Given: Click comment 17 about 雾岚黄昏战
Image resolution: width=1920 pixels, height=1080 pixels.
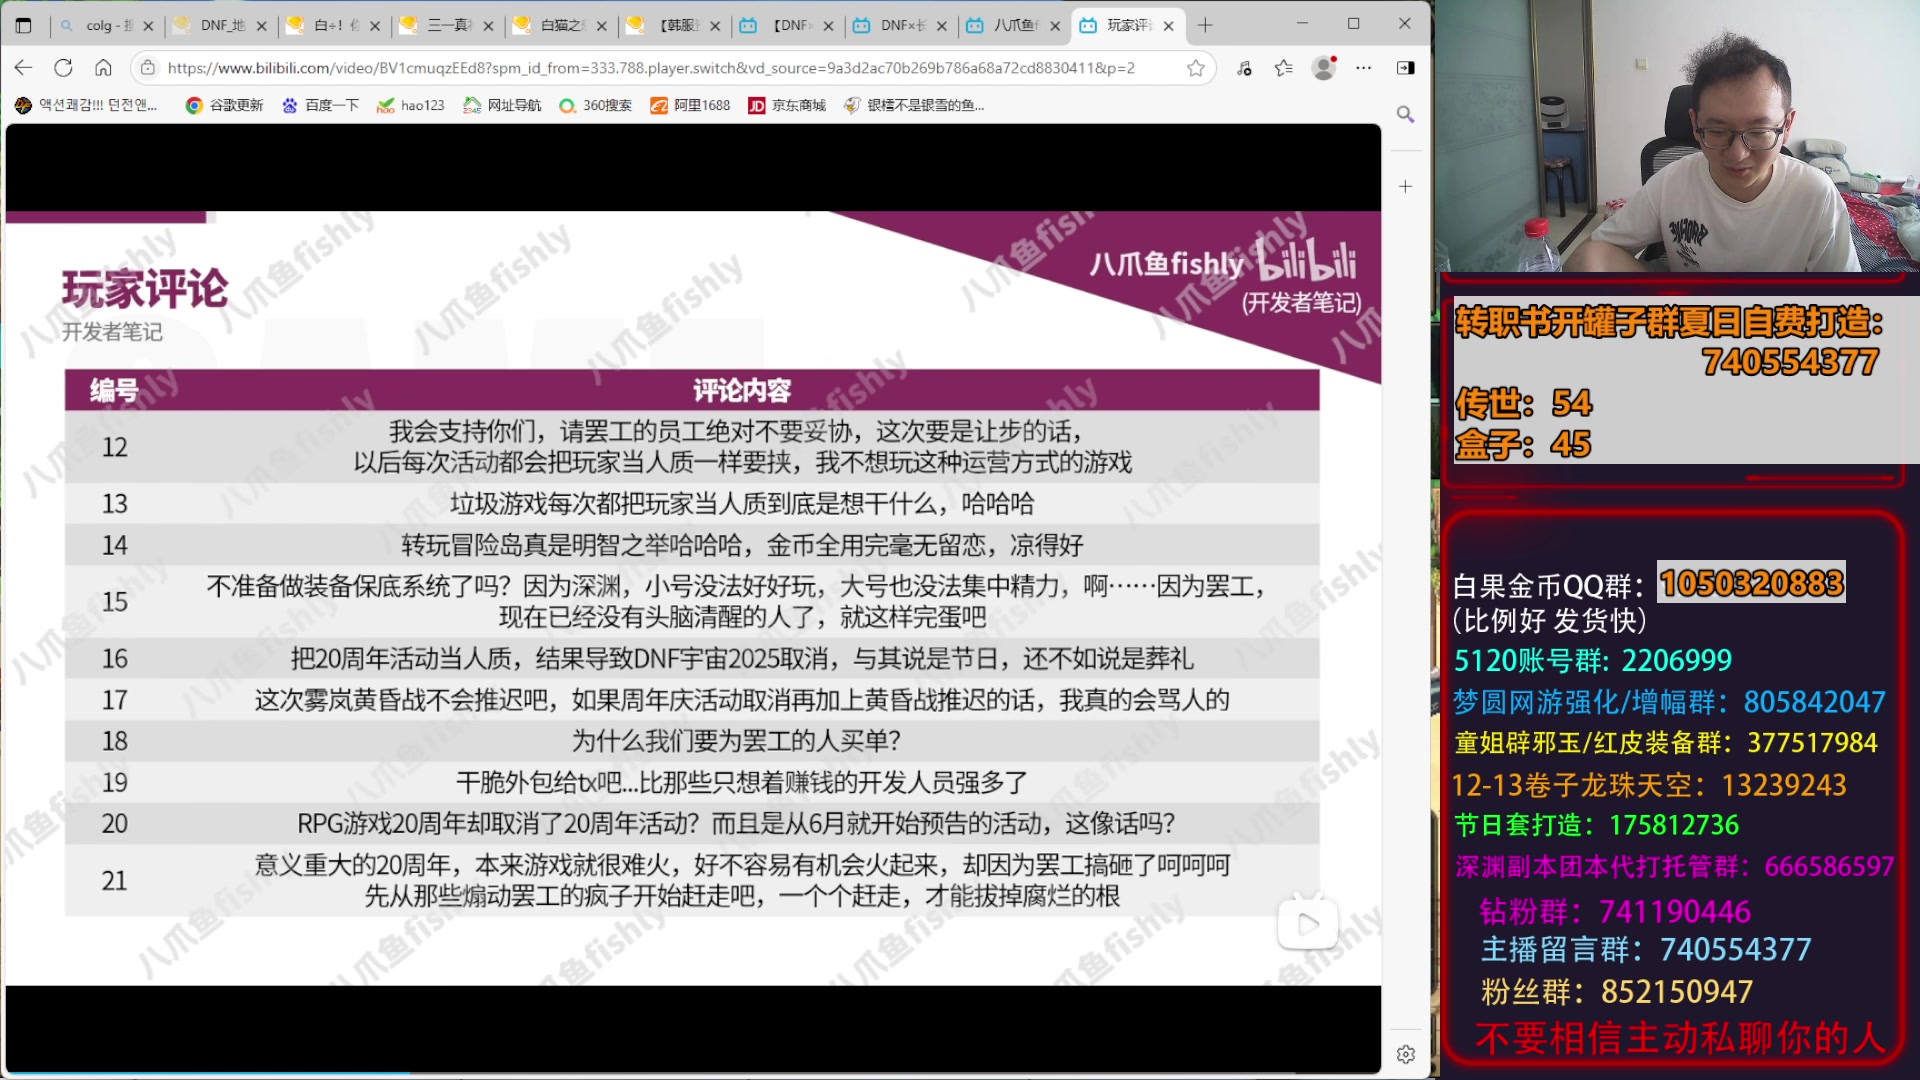Looking at the screenshot, I should [742, 700].
